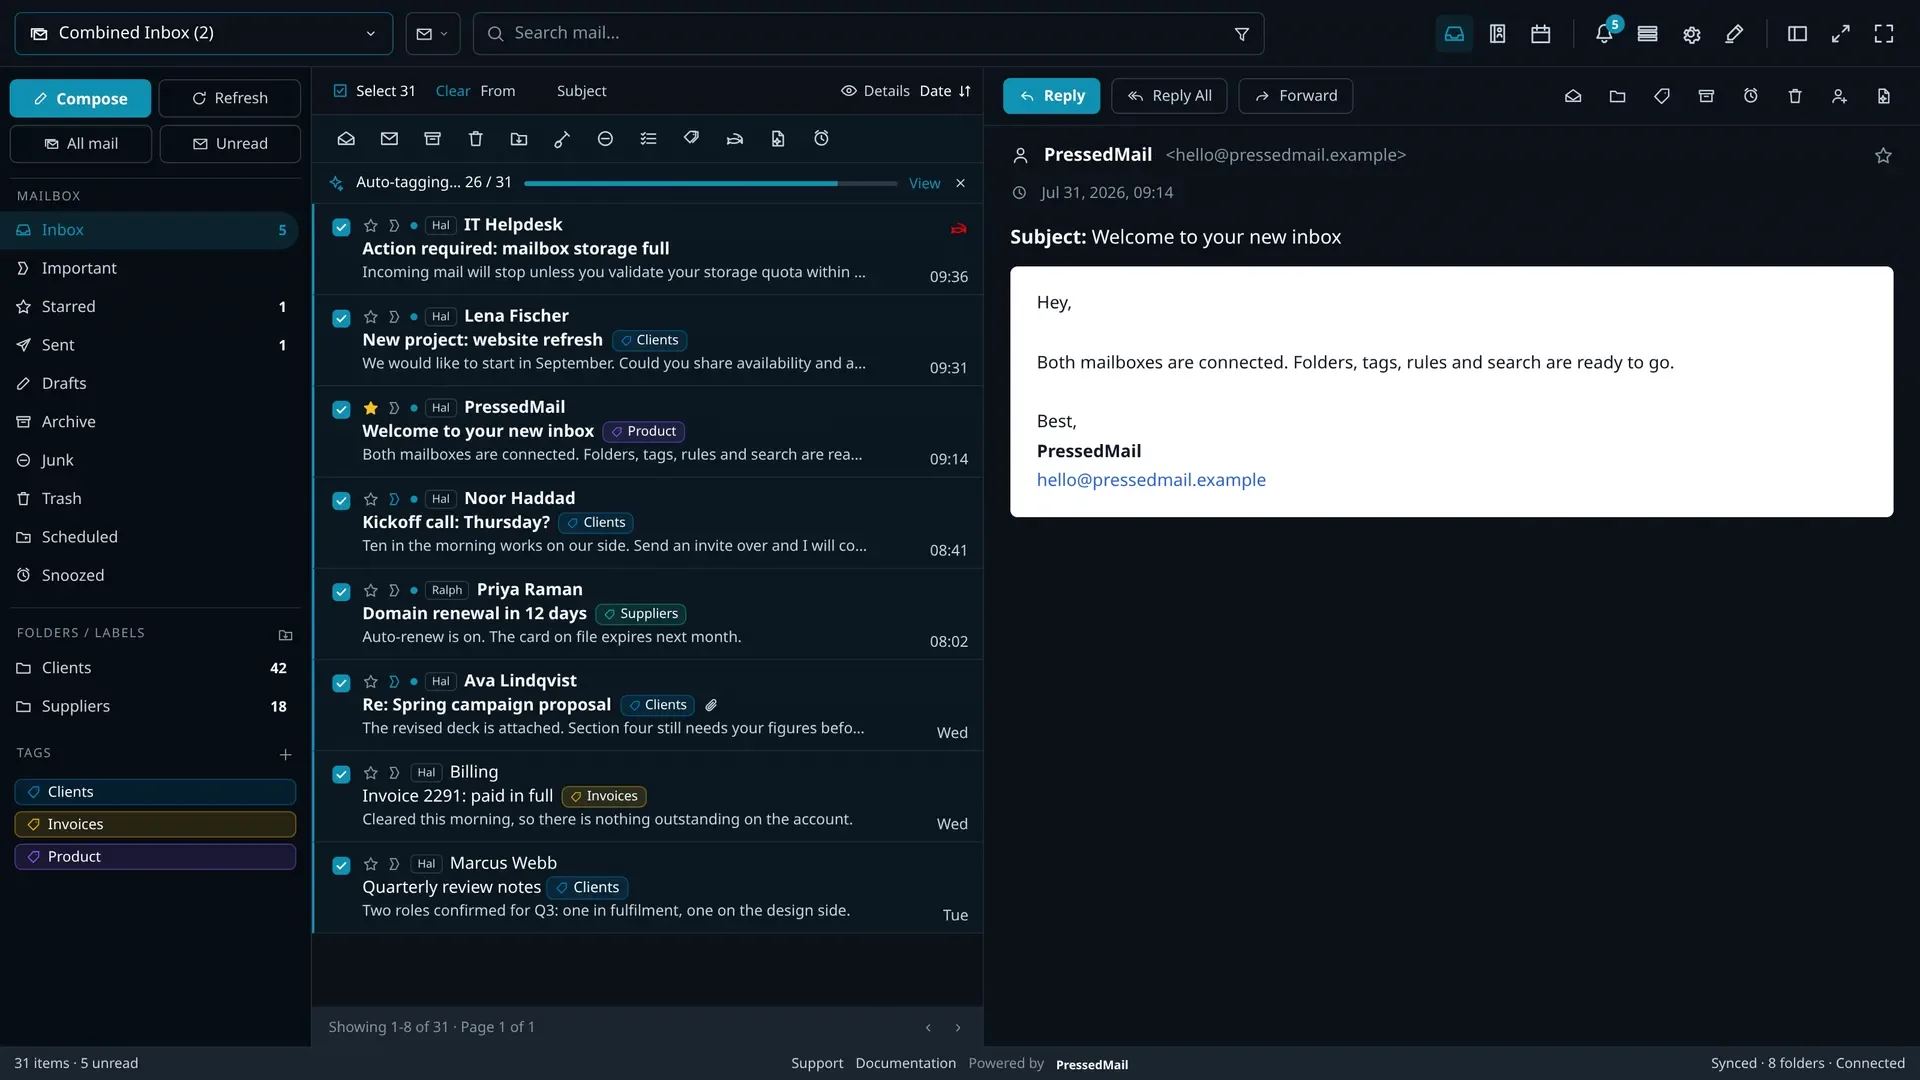Click the pencil edit icon in top bar
Image resolution: width=1920 pixels, height=1080 pixels.
(1735, 34)
